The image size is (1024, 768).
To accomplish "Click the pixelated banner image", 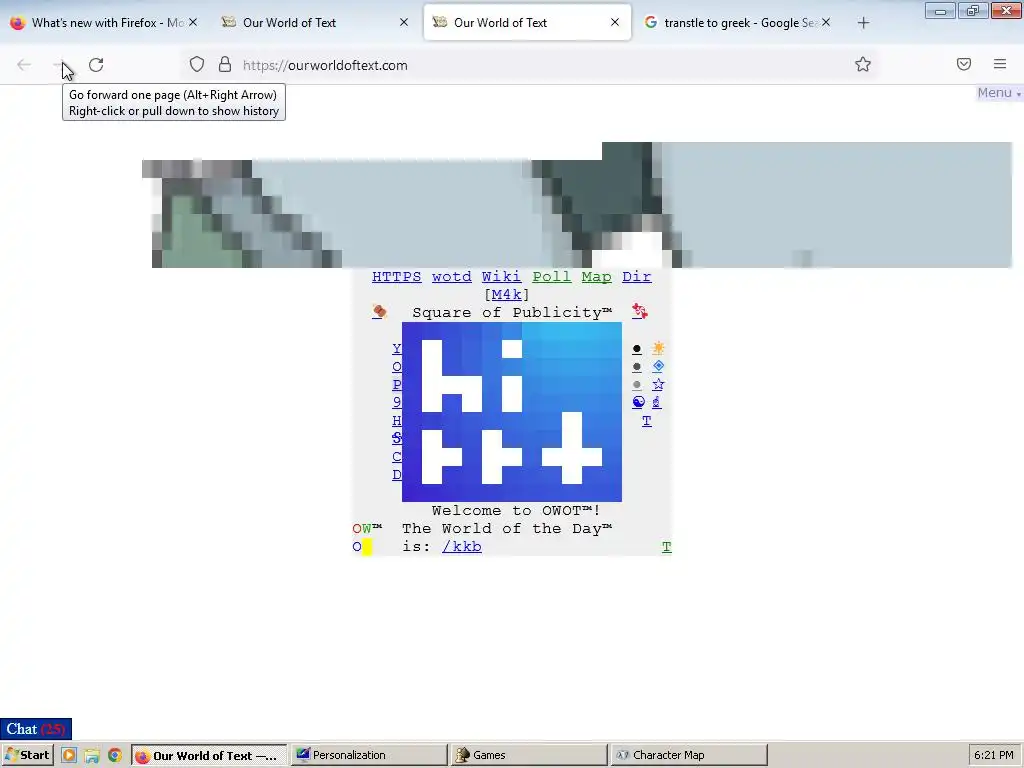I will coord(577,205).
